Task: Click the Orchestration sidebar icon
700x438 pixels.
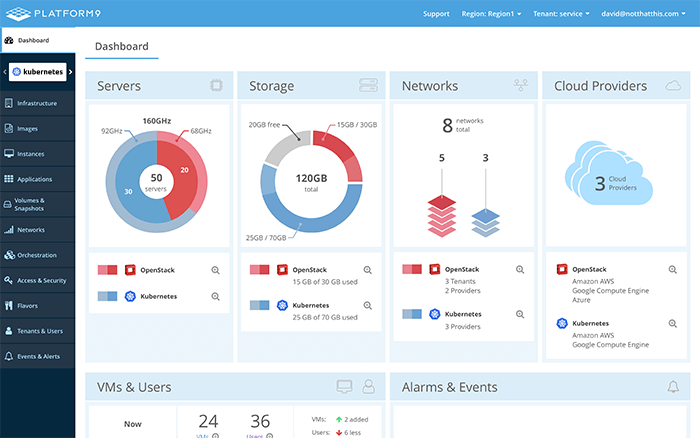Action: point(9,255)
